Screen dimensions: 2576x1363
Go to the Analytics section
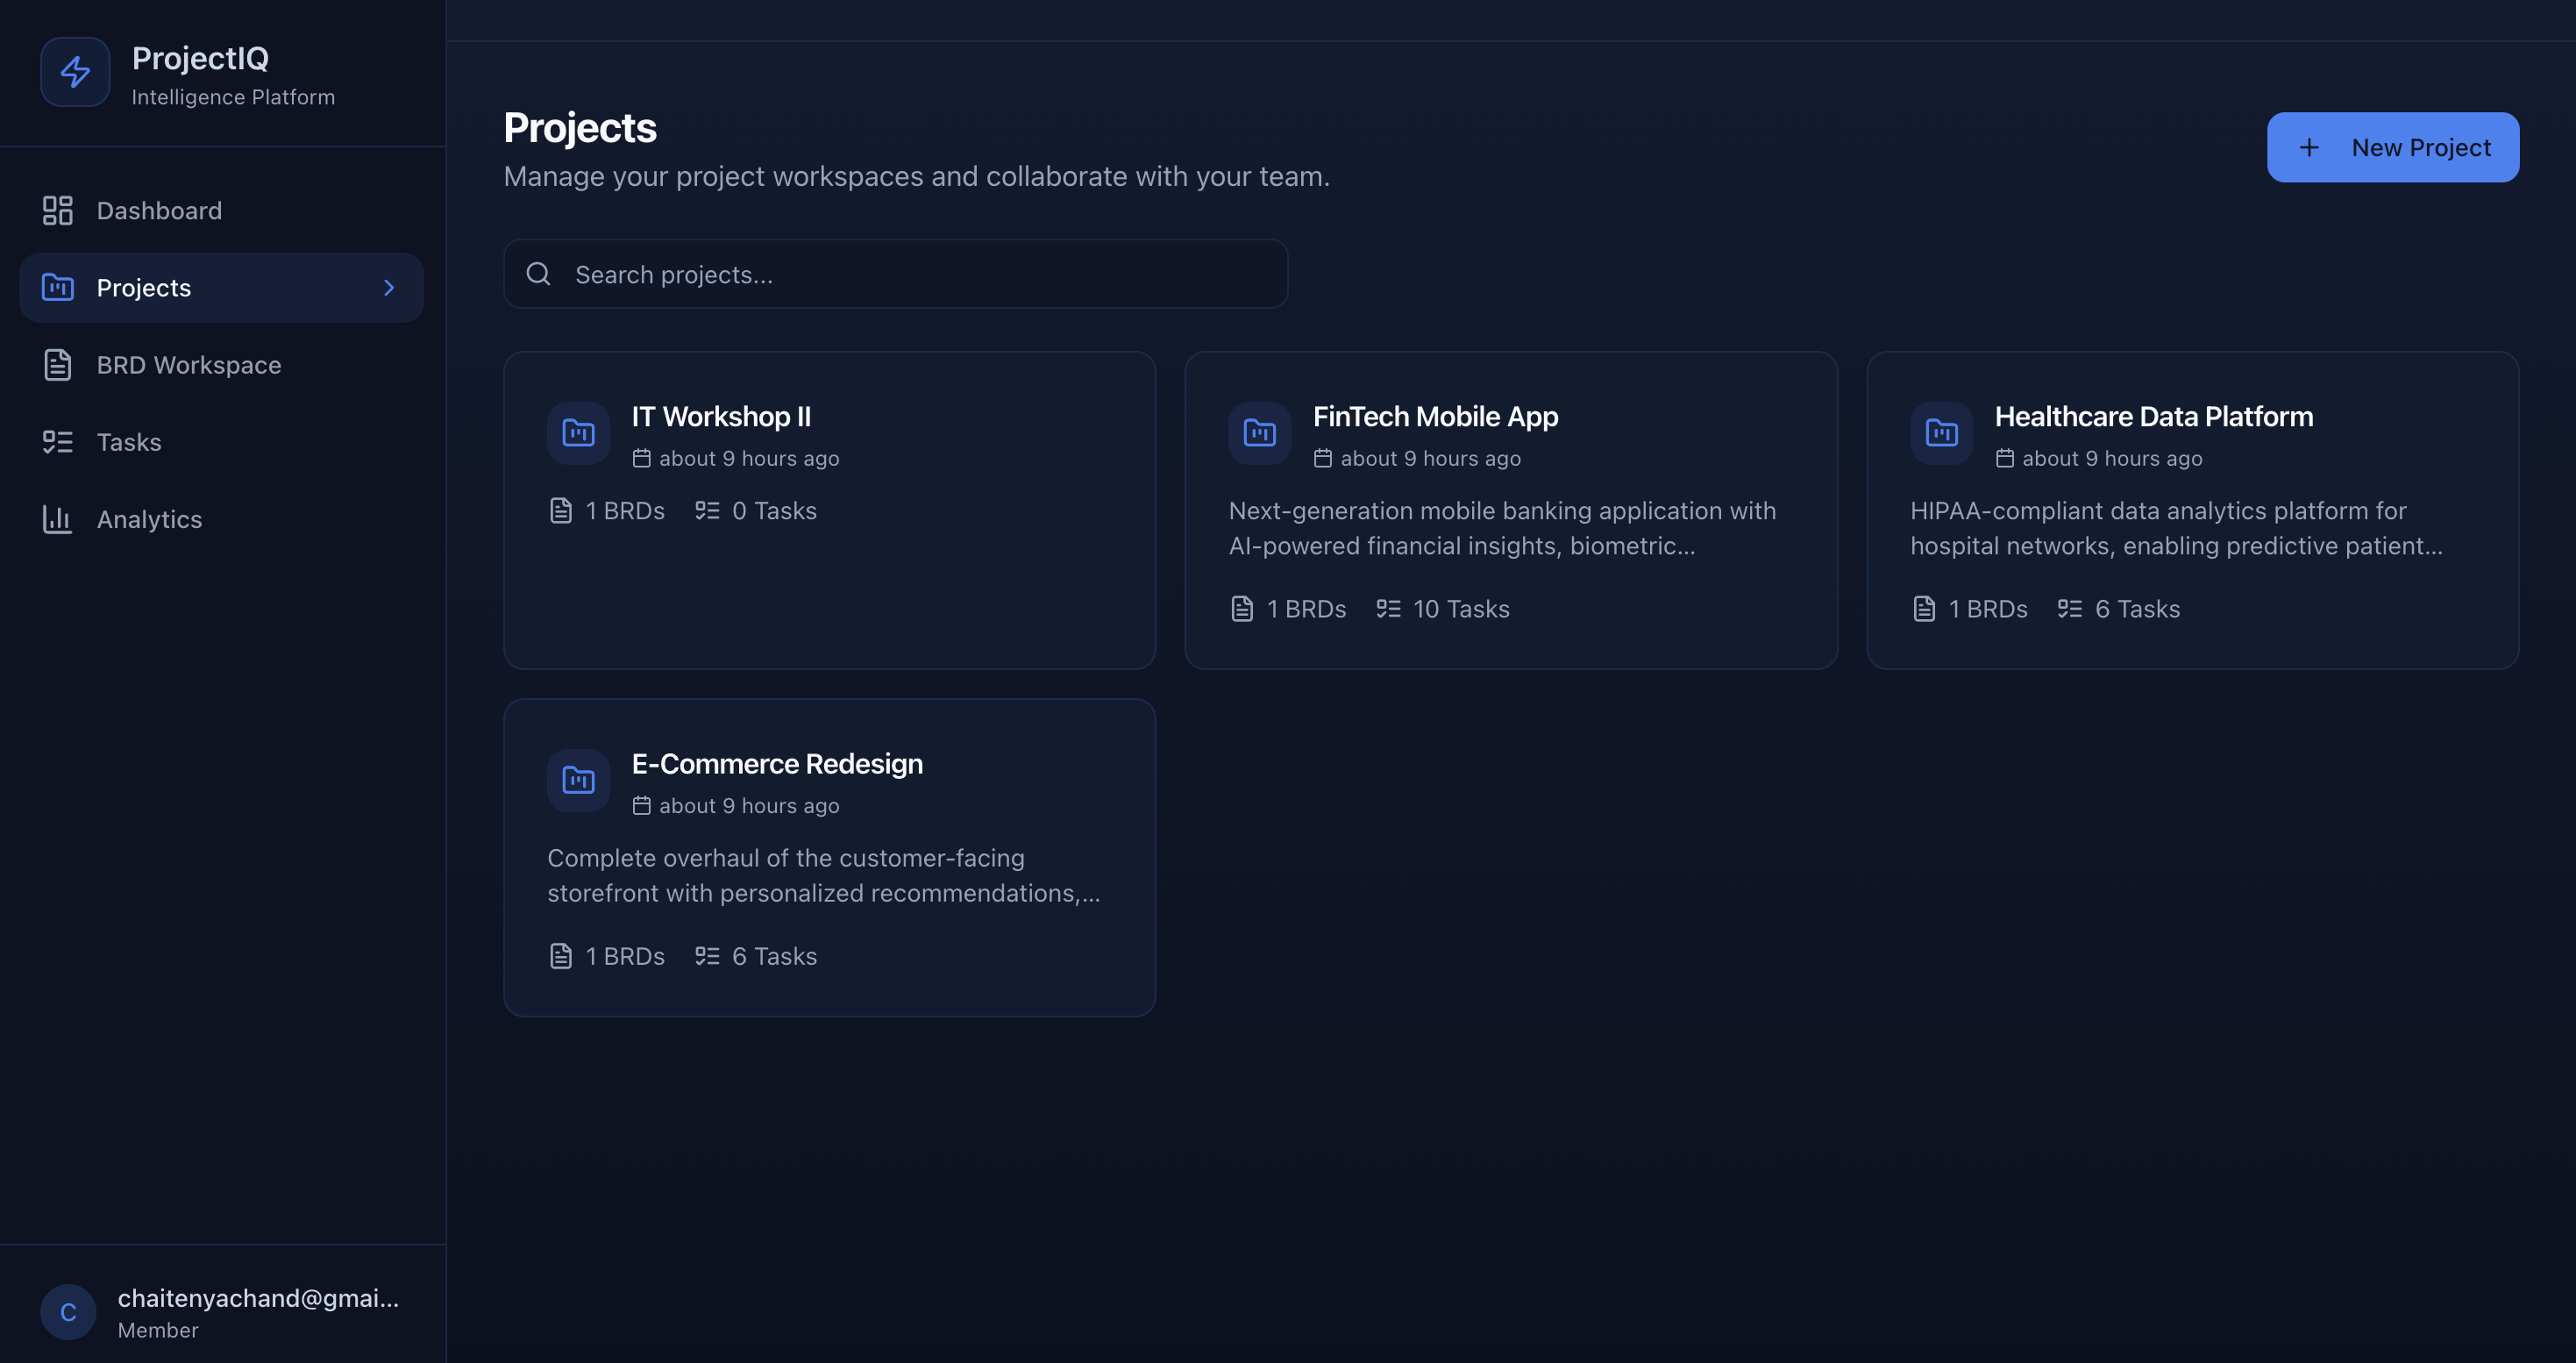[149, 519]
